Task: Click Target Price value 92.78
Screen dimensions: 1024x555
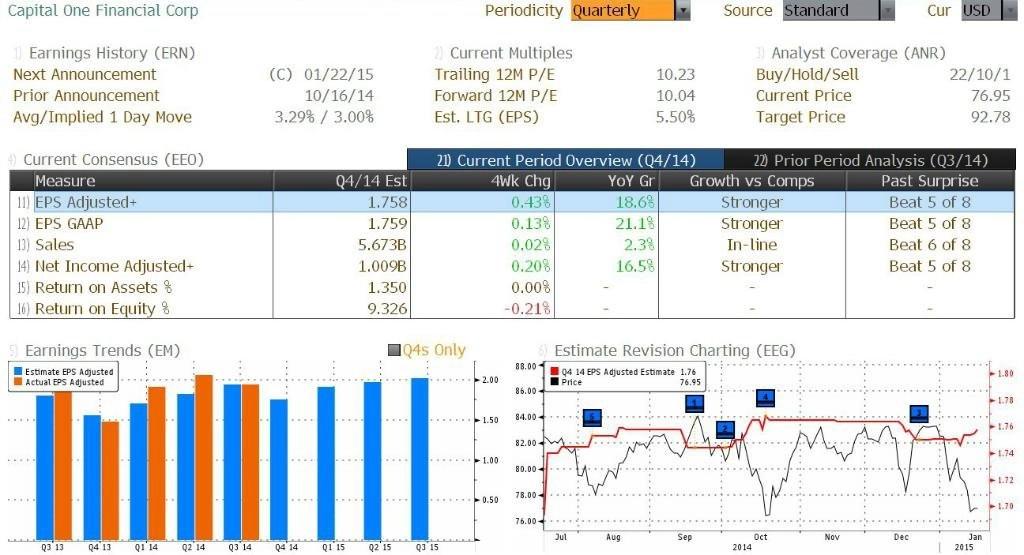Action: (x=991, y=117)
